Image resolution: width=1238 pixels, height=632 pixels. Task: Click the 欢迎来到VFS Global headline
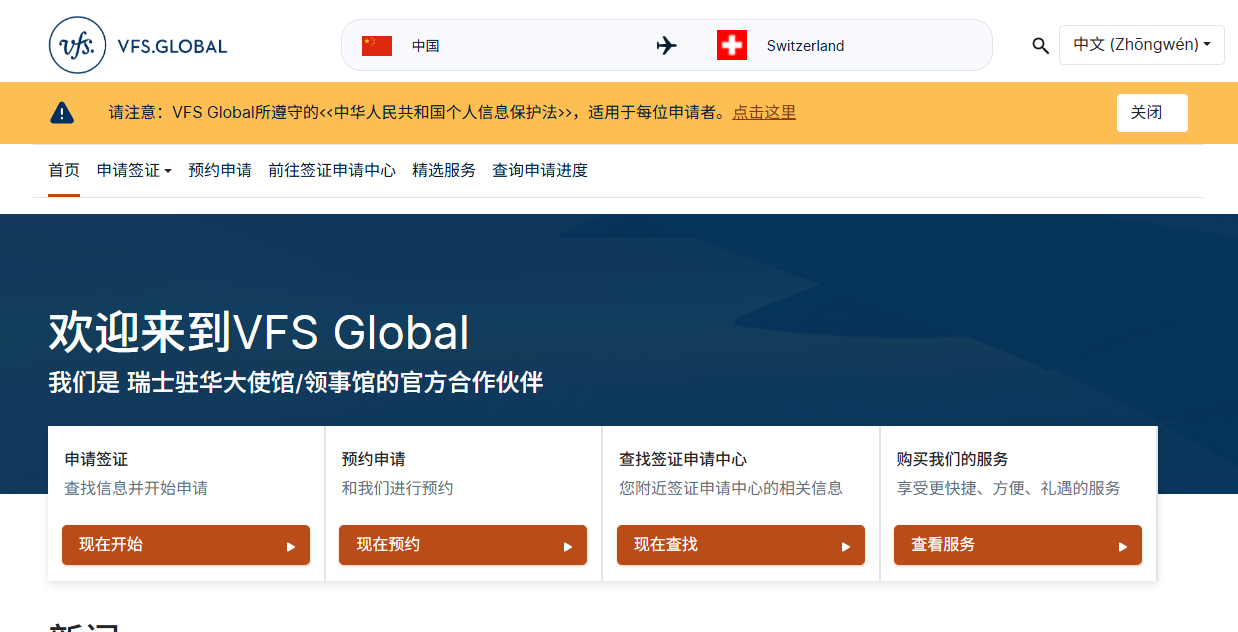coord(259,333)
